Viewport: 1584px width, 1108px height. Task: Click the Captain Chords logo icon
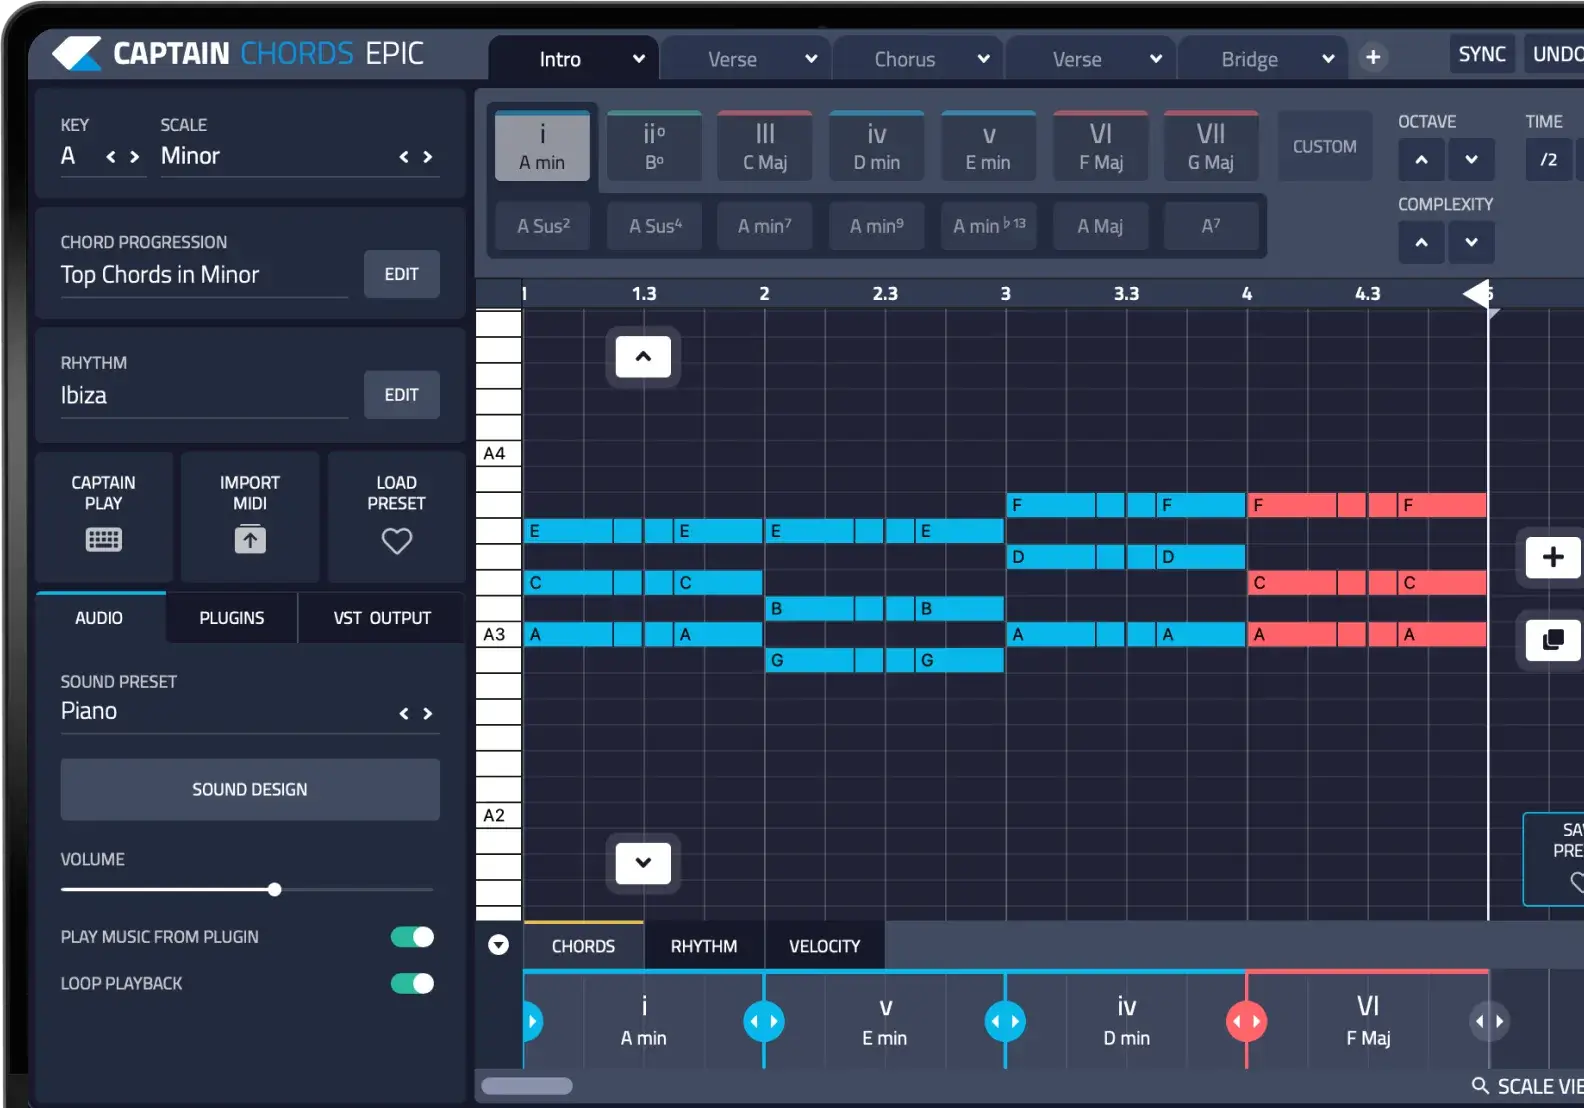[x=76, y=53]
